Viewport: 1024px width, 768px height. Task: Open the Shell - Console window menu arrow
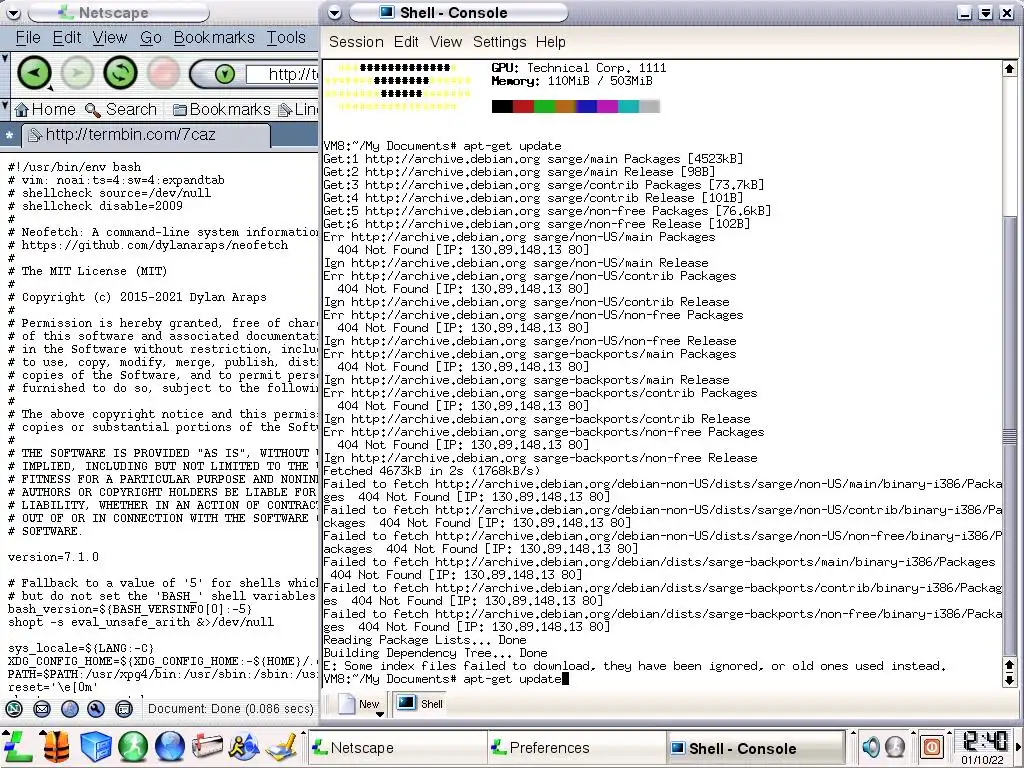[x=334, y=12]
